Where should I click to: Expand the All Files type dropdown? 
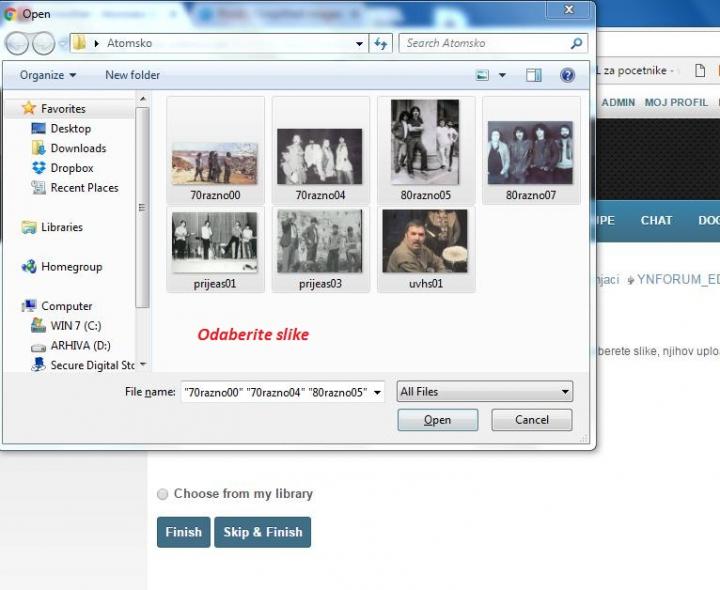[x=484, y=392]
